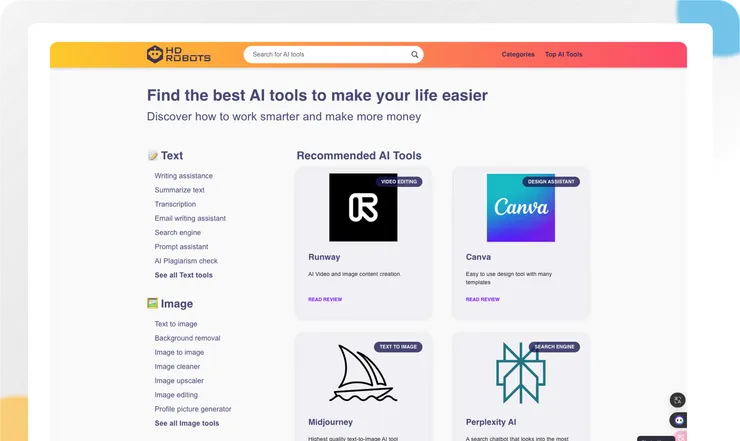Open See all Text tools
Viewport: 740px width, 441px height.
[x=183, y=275]
